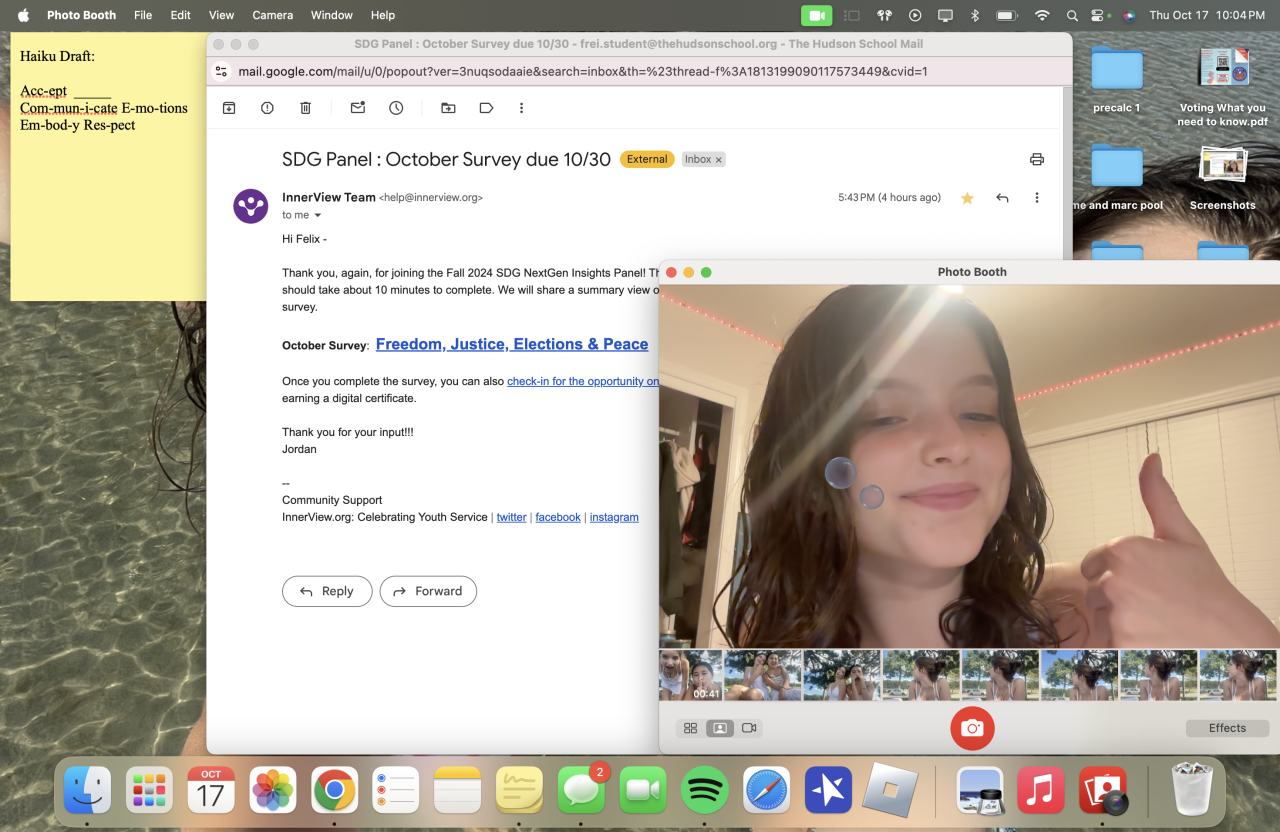This screenshot has height=832, width=1280.
Task: Remove the Inbox label from email
Action: (718, 160)
